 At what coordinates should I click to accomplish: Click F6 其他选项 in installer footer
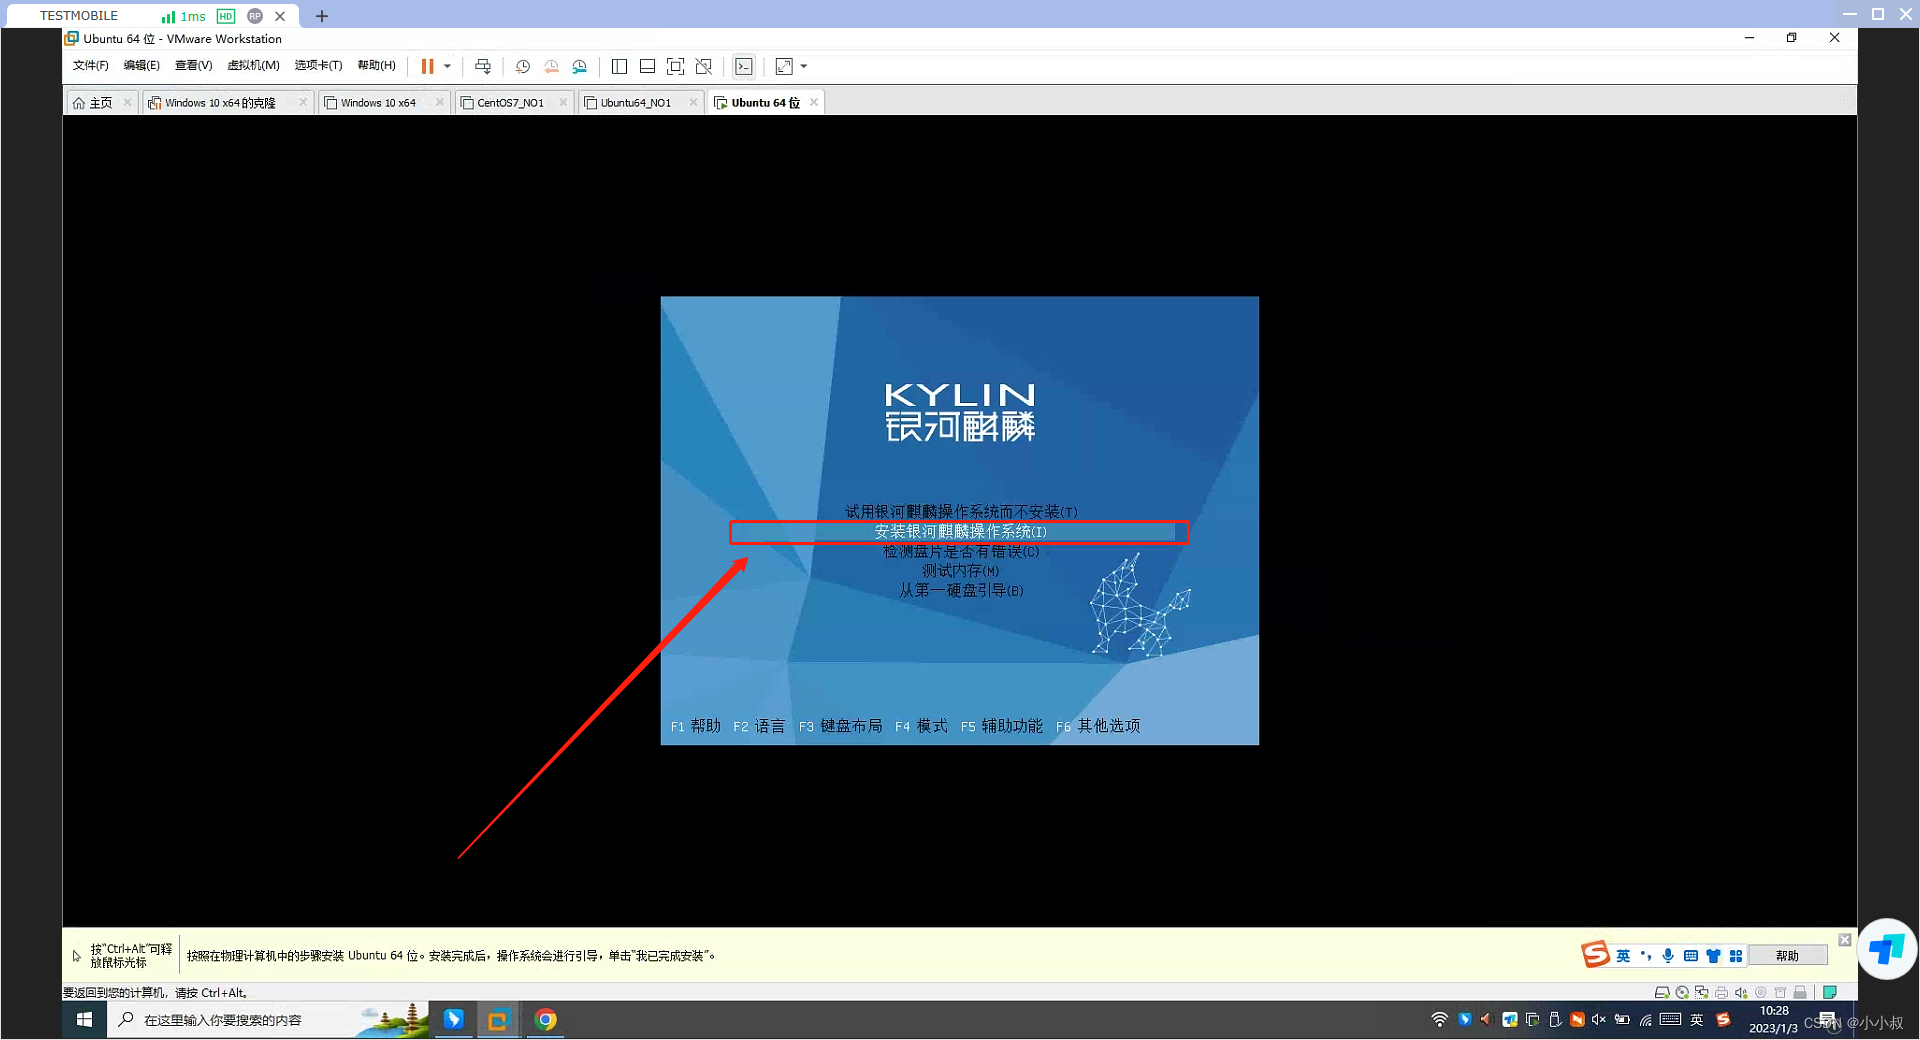click(1098, 726)
